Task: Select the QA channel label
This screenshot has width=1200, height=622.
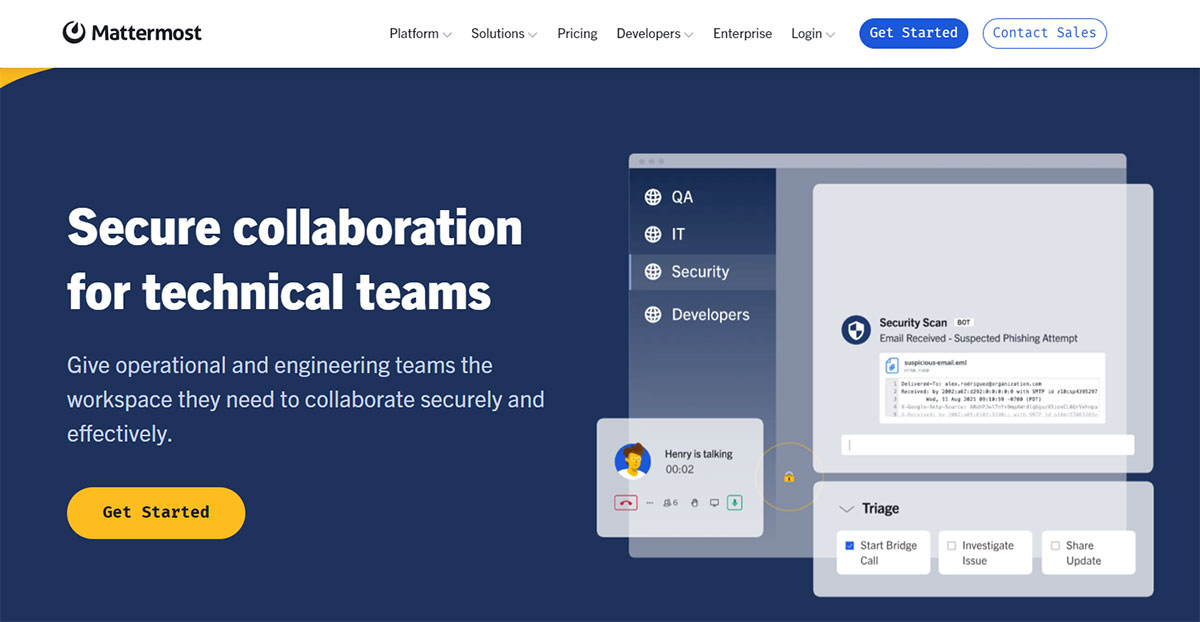Action: pos(682,197)
